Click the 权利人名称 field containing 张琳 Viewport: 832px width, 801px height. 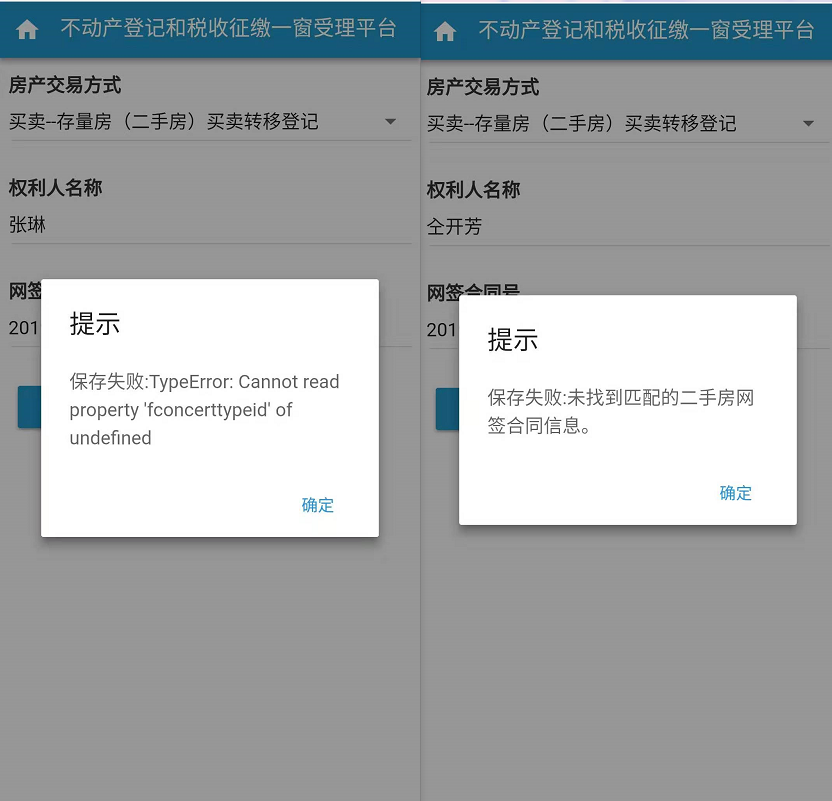click(200, 225)
